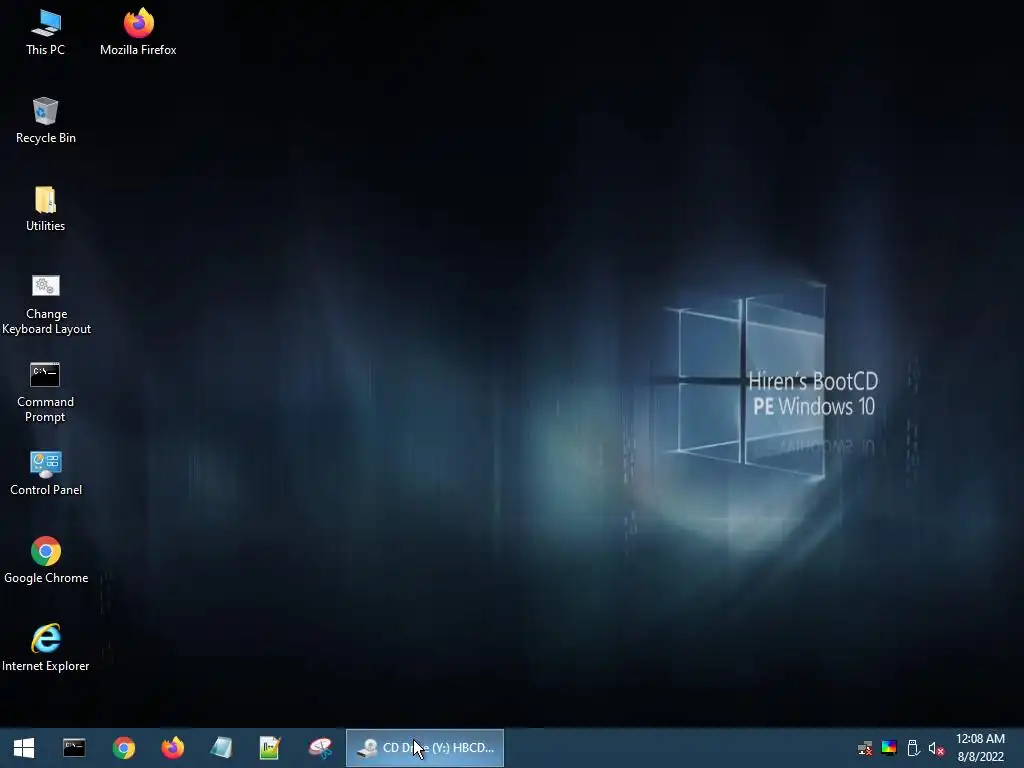
Task: Open Control Panel desktop icon
Action: click(x=46, y=473)
